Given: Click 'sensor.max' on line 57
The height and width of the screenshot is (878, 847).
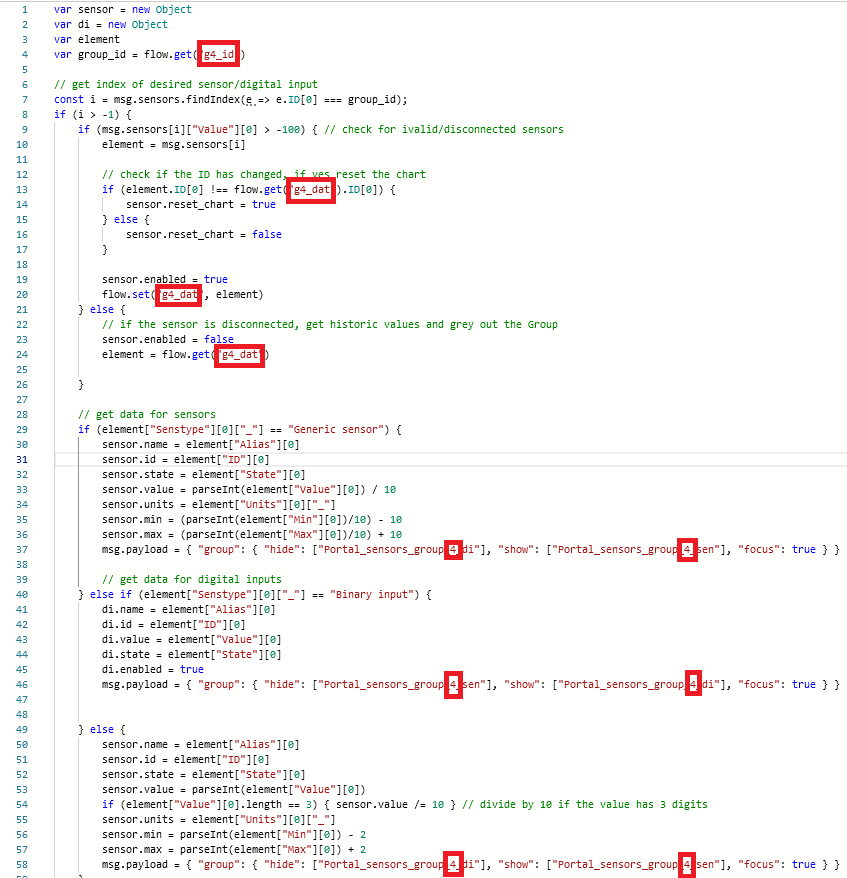Looking at the screenshot, I should pyautogui.click(x=132, y=849).
